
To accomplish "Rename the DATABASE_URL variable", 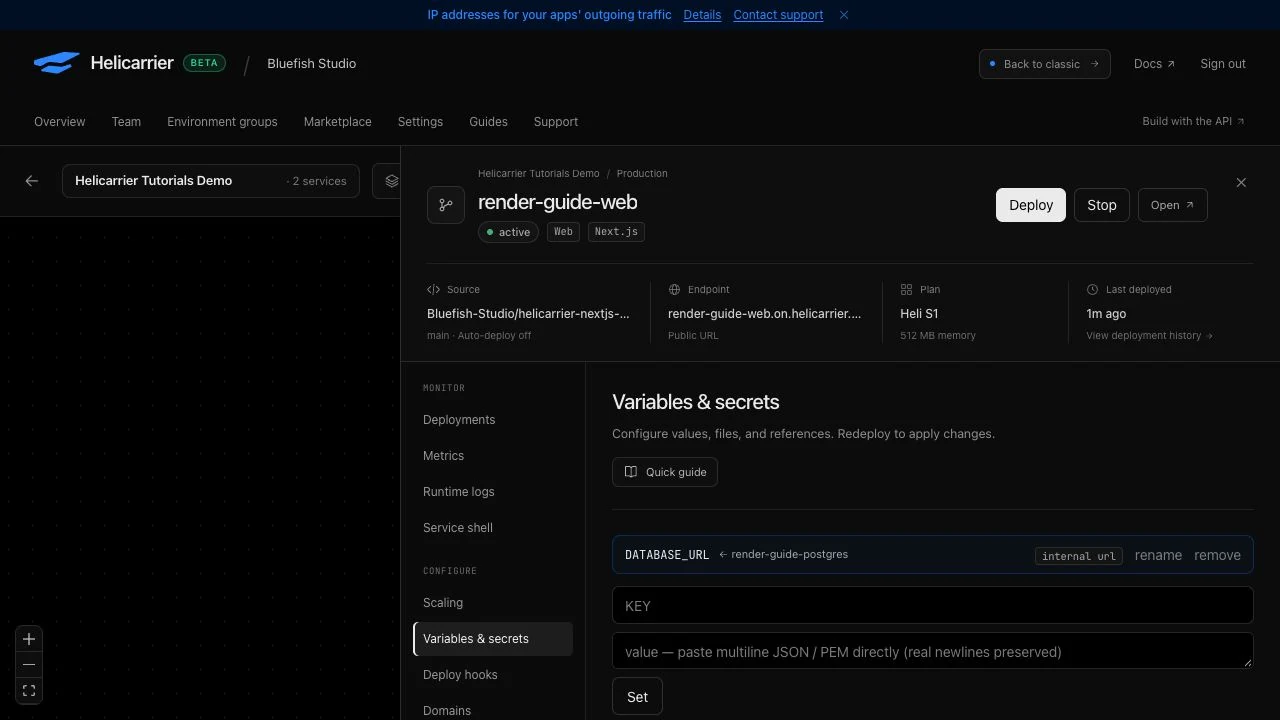I will tap(1158, 555).
